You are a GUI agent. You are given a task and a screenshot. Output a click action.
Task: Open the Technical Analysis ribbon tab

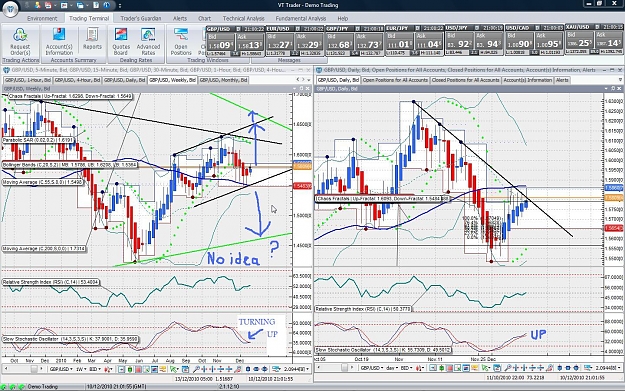[x=243, y=18]
